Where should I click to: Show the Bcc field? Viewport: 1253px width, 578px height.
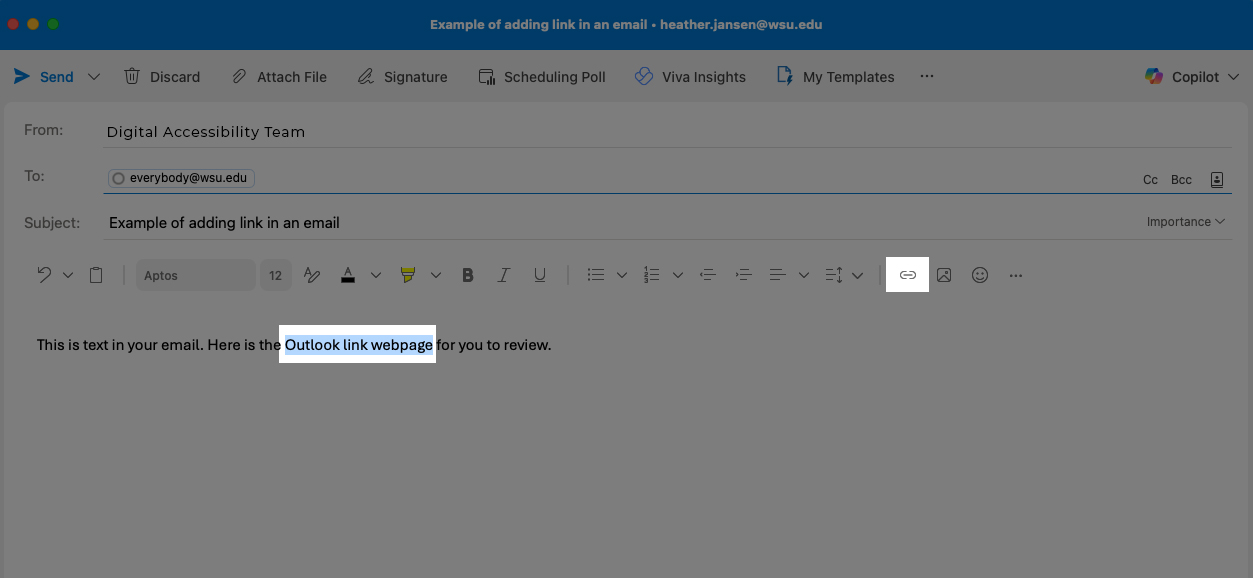tap(1181, 180)
